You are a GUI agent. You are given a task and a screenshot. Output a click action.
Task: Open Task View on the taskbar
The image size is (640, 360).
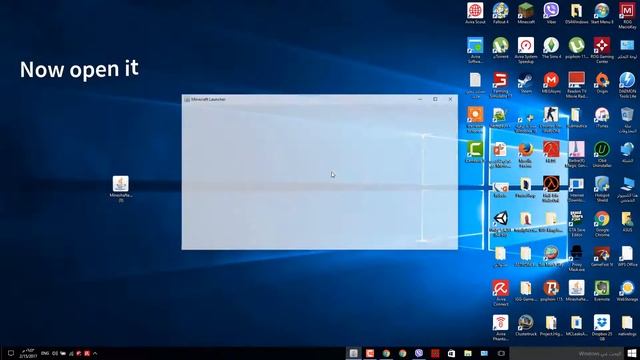(501, 353)
